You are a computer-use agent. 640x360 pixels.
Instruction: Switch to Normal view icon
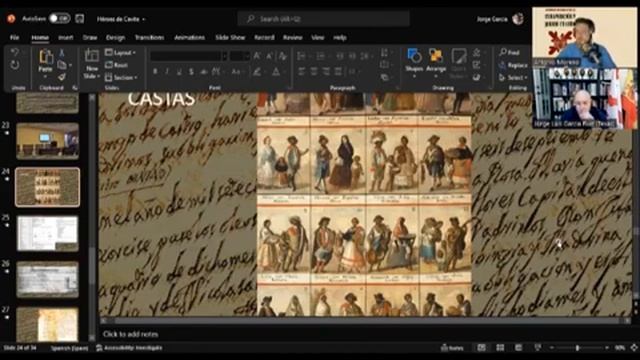coord(482,348)
